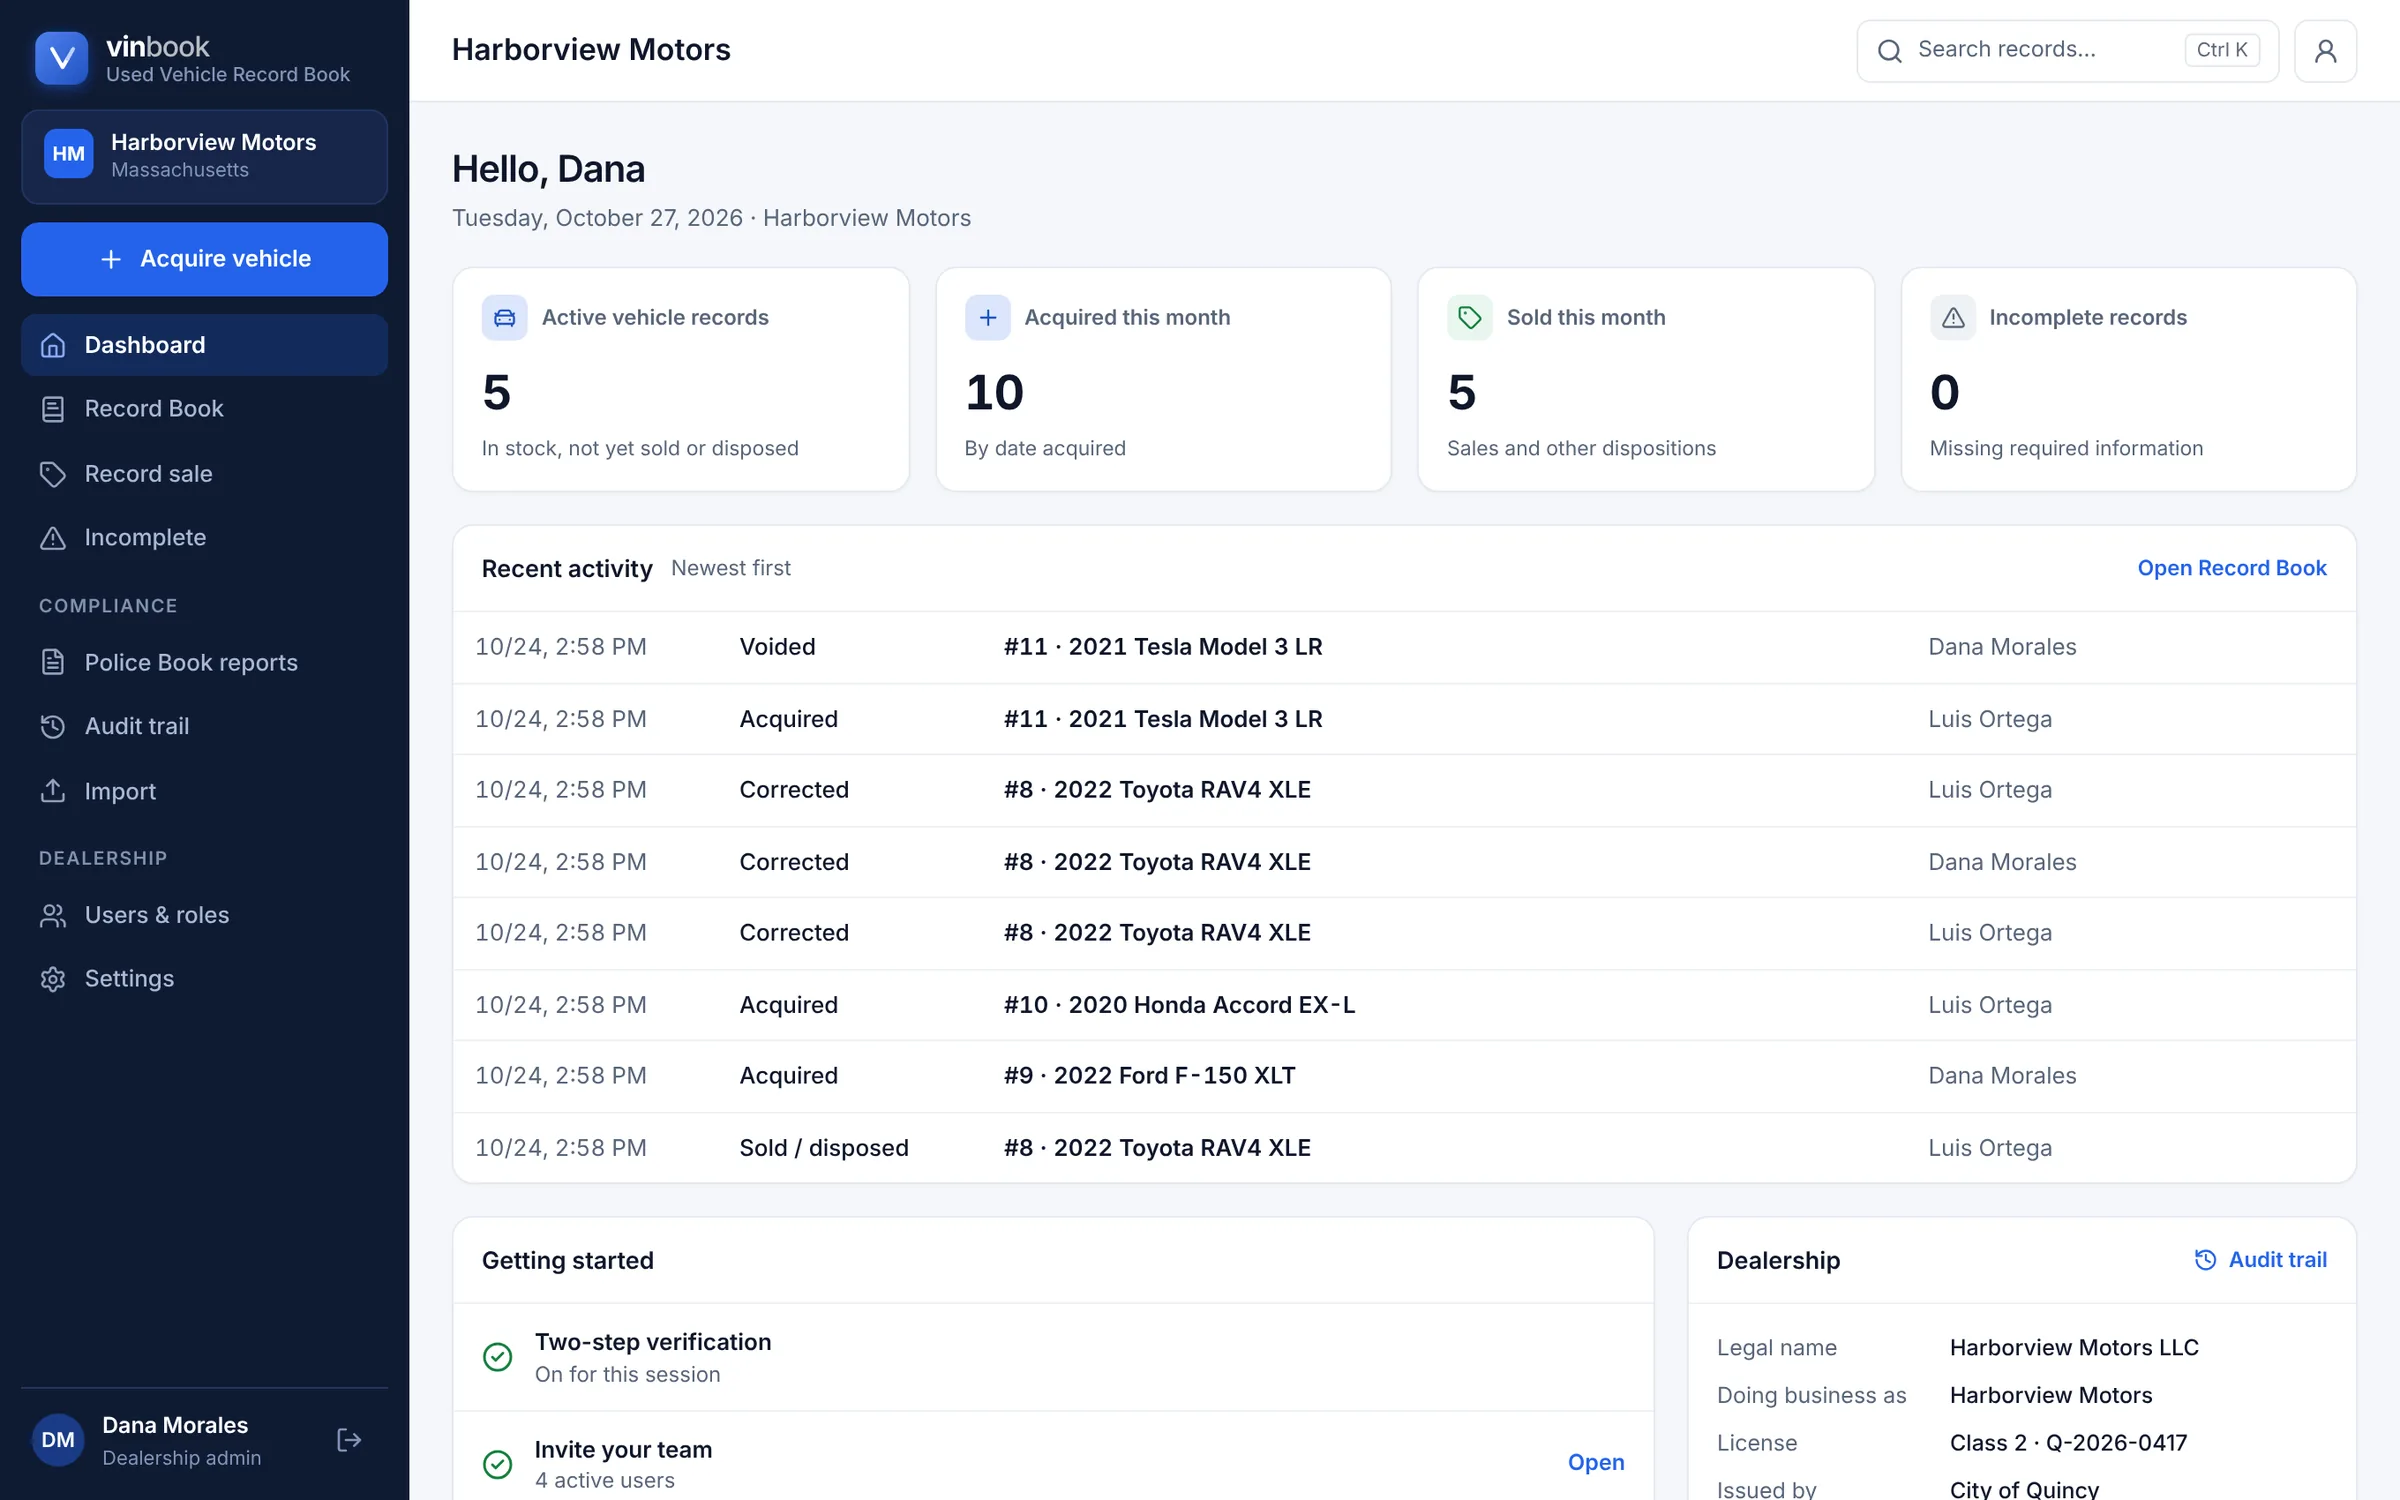Click the Newest first sort label

730,568
